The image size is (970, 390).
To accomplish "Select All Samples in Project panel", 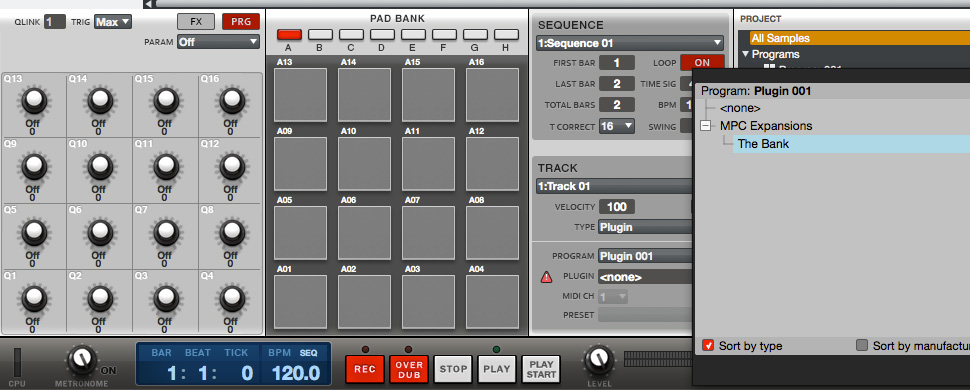I will click(859, 38).
